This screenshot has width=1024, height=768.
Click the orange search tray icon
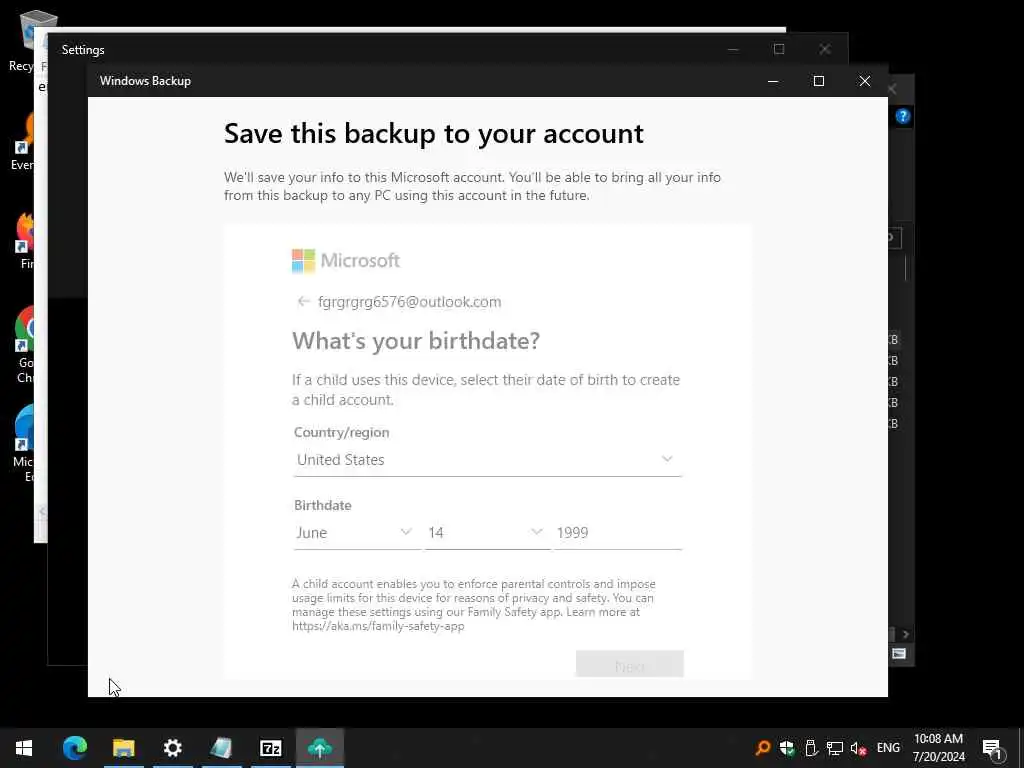tap(762, 748)
